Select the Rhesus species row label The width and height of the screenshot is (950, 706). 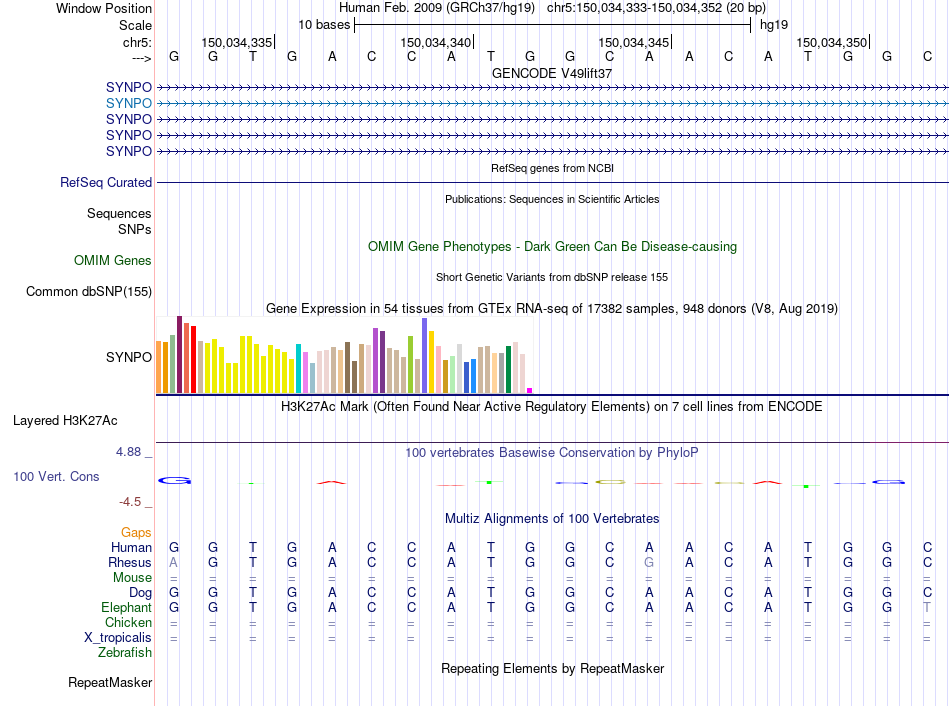(x=130, y=562)
